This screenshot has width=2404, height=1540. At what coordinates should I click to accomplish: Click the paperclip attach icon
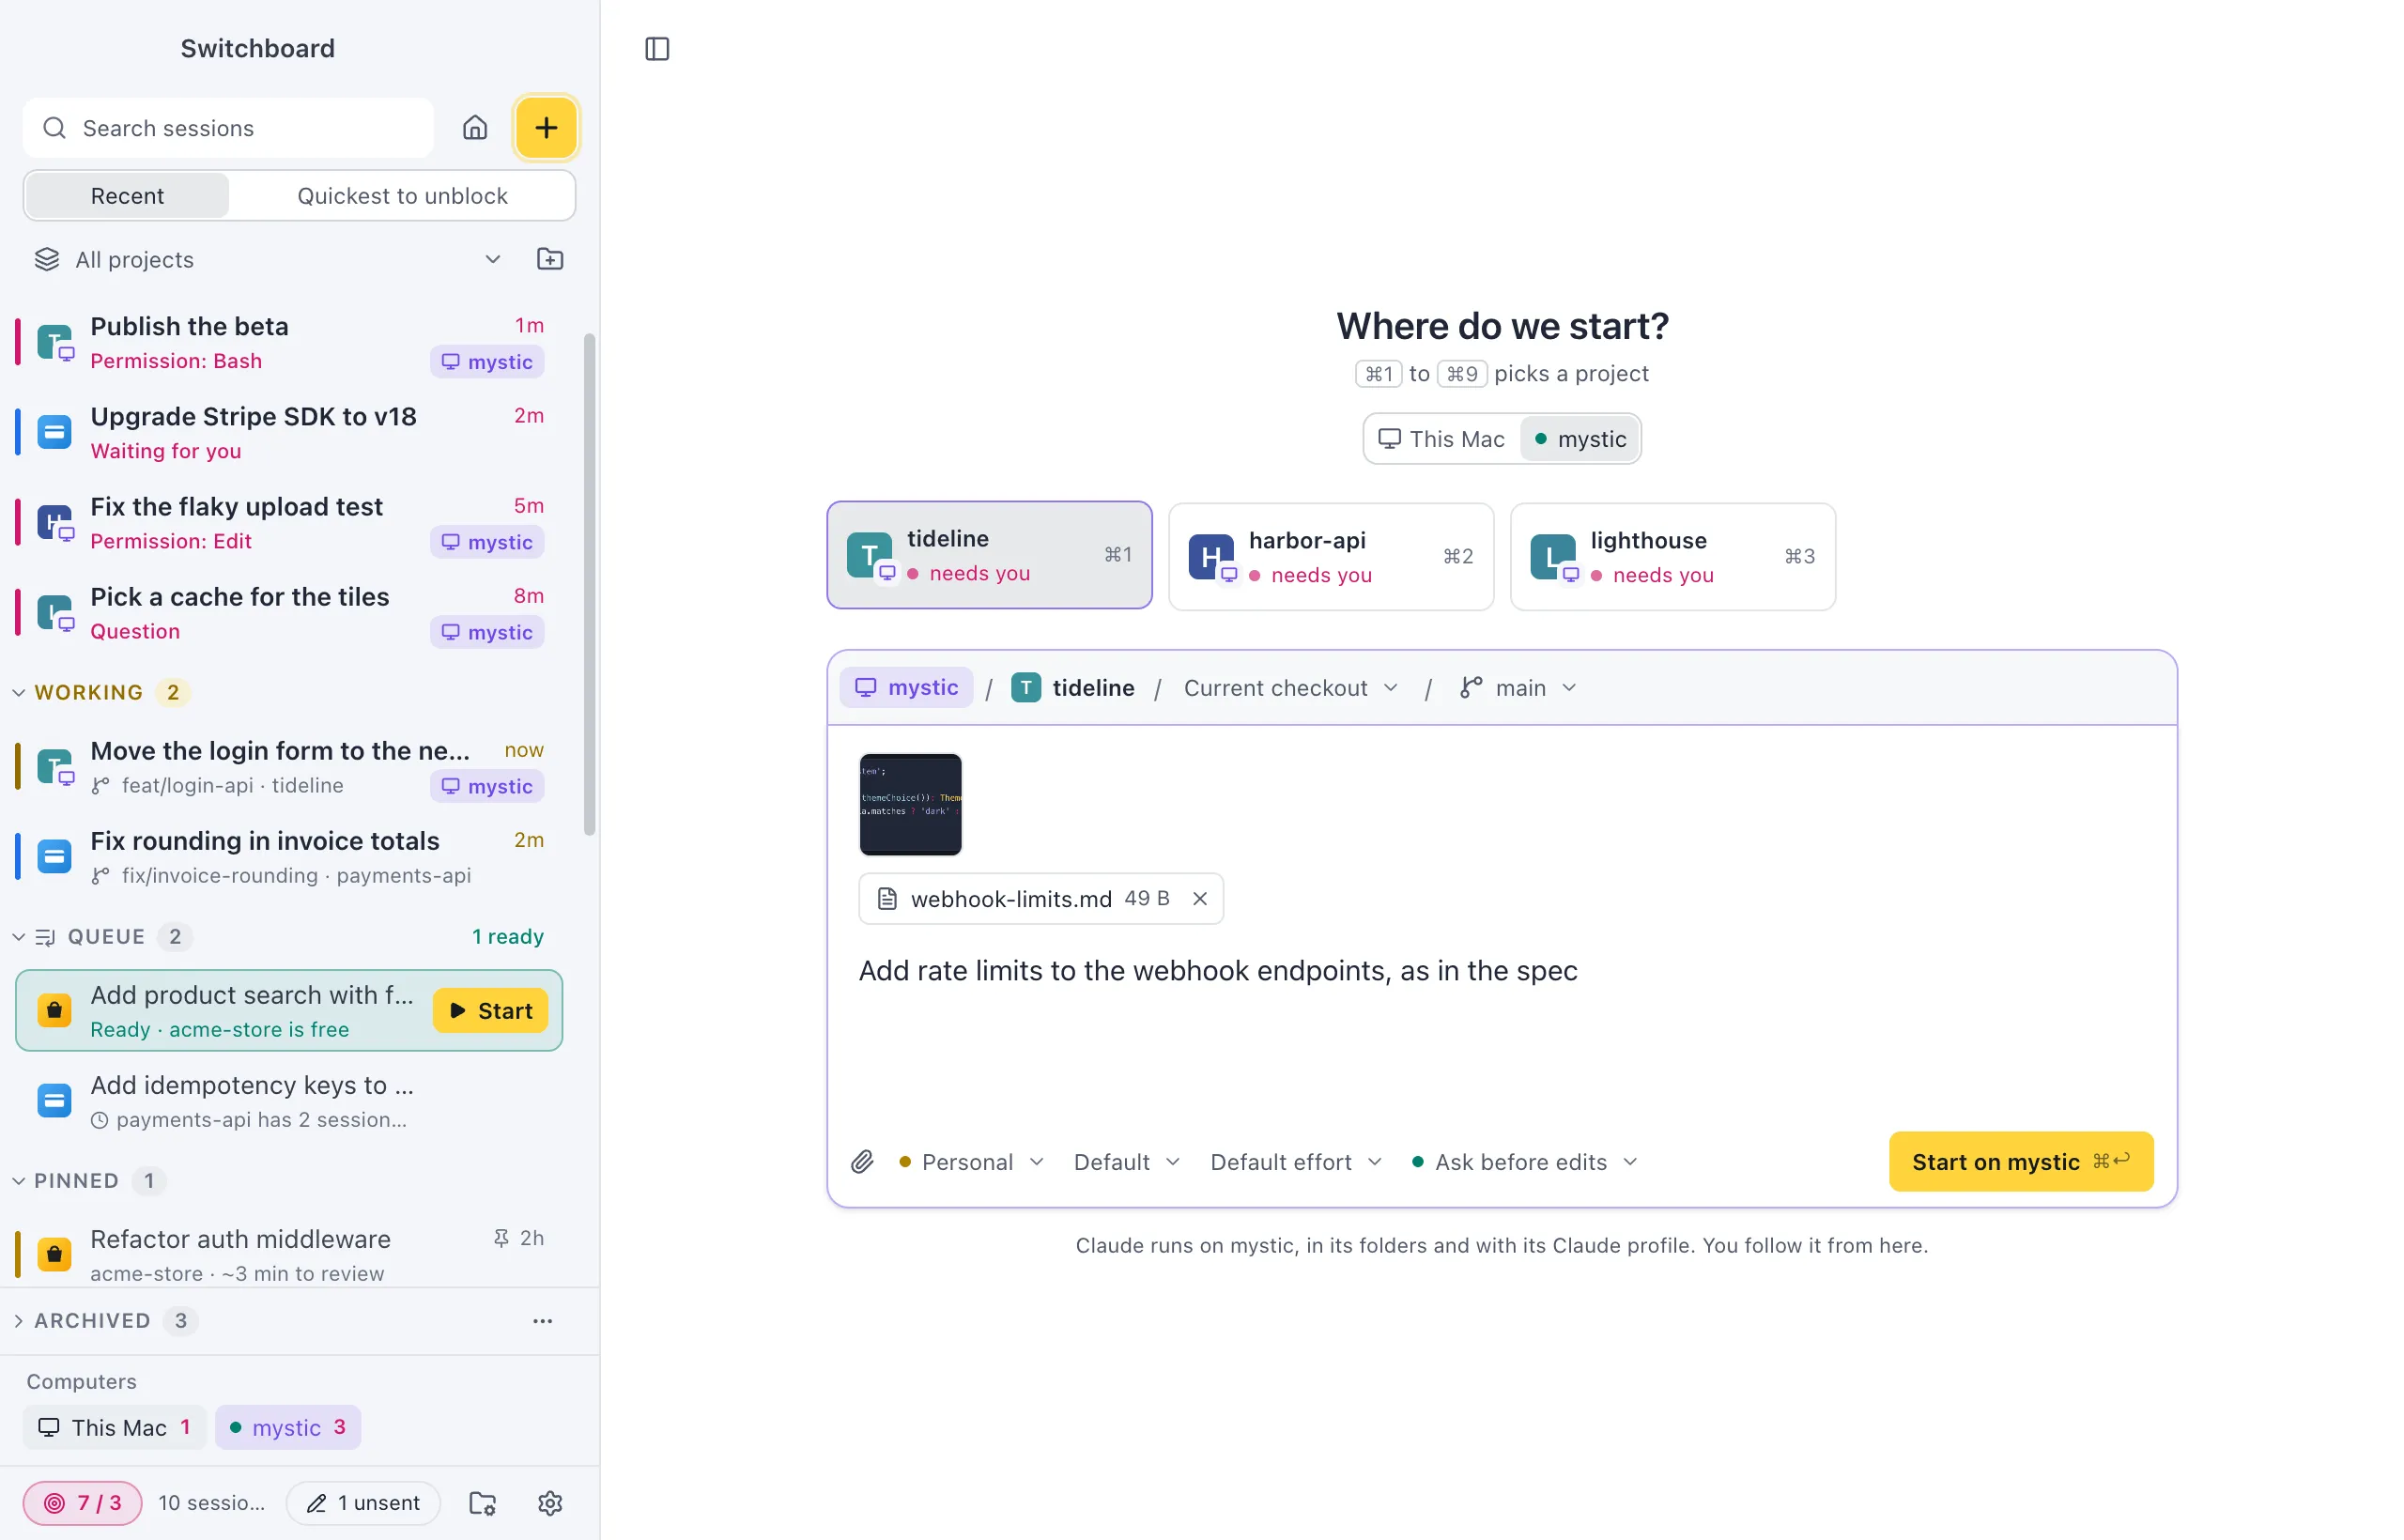click(862, 1162)
